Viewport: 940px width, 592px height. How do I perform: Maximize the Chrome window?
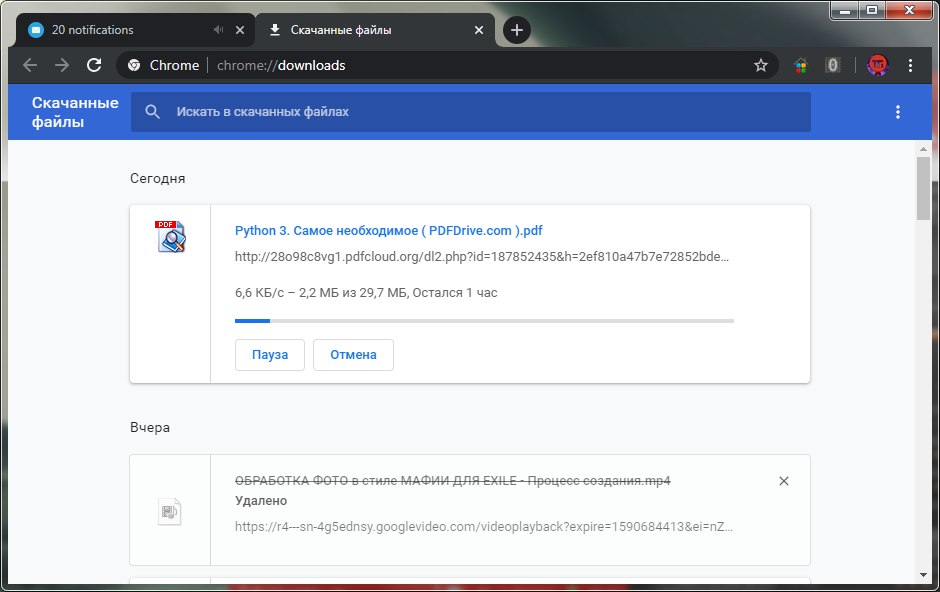pos(872,10)
